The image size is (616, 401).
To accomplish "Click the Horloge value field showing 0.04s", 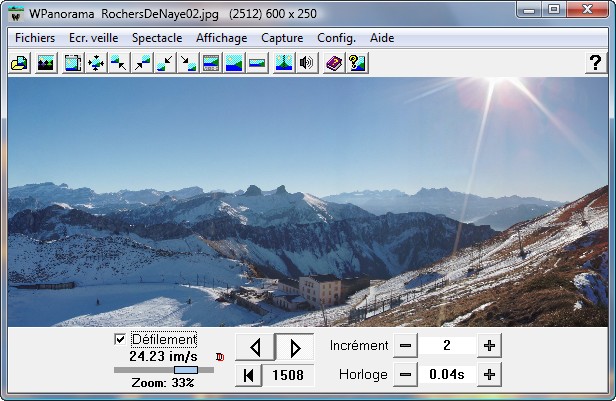I will click(x=447, y=375).
